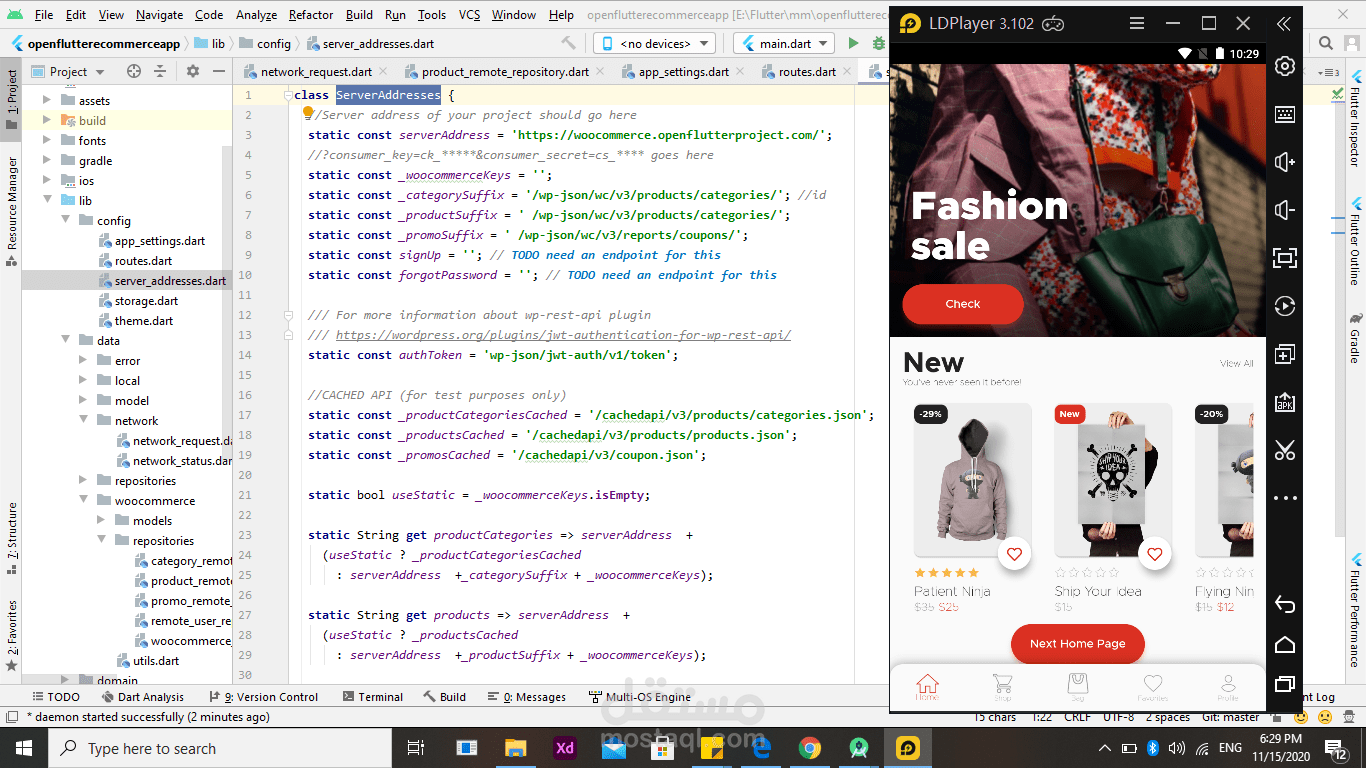Open the no devices selector dropdown
1366x768 pixels.
tap(655, 43)
